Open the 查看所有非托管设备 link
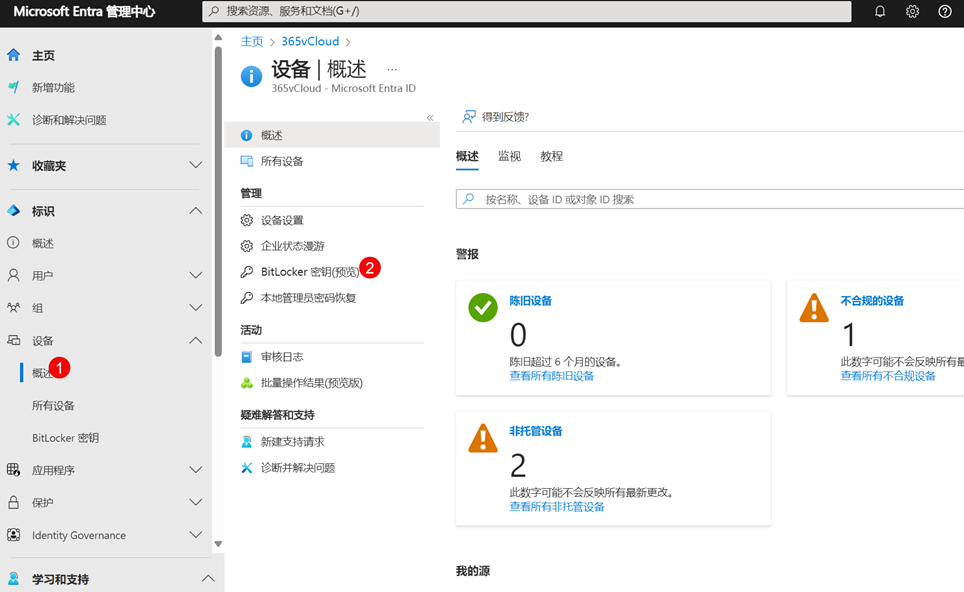 pos(556,507)
